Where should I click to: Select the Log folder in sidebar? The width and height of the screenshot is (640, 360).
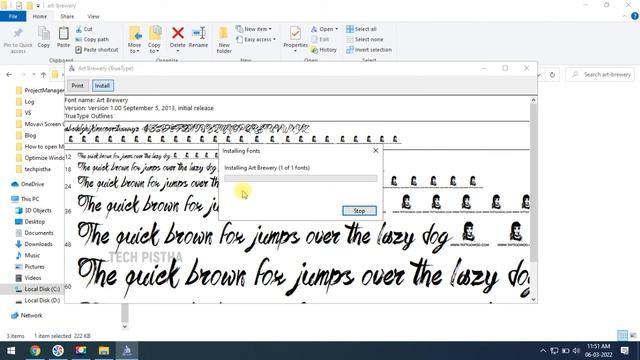tap(25, 102)
